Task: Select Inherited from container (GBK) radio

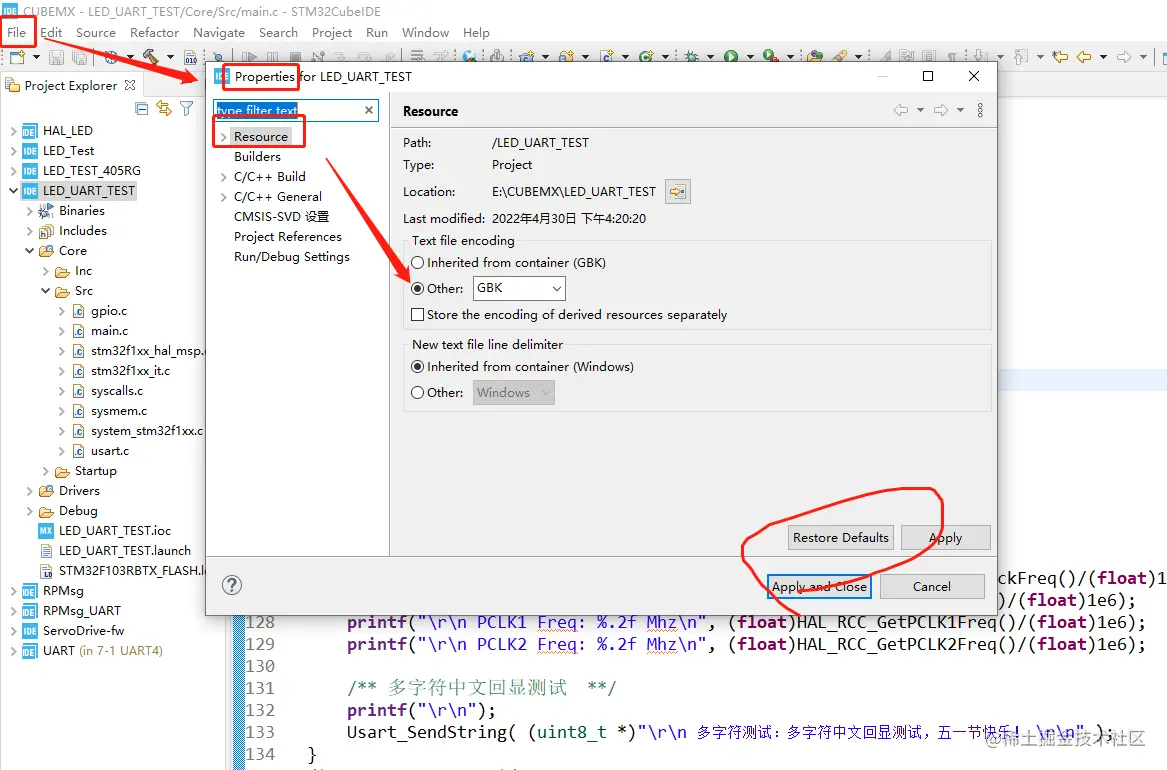Action: (418, 263)
